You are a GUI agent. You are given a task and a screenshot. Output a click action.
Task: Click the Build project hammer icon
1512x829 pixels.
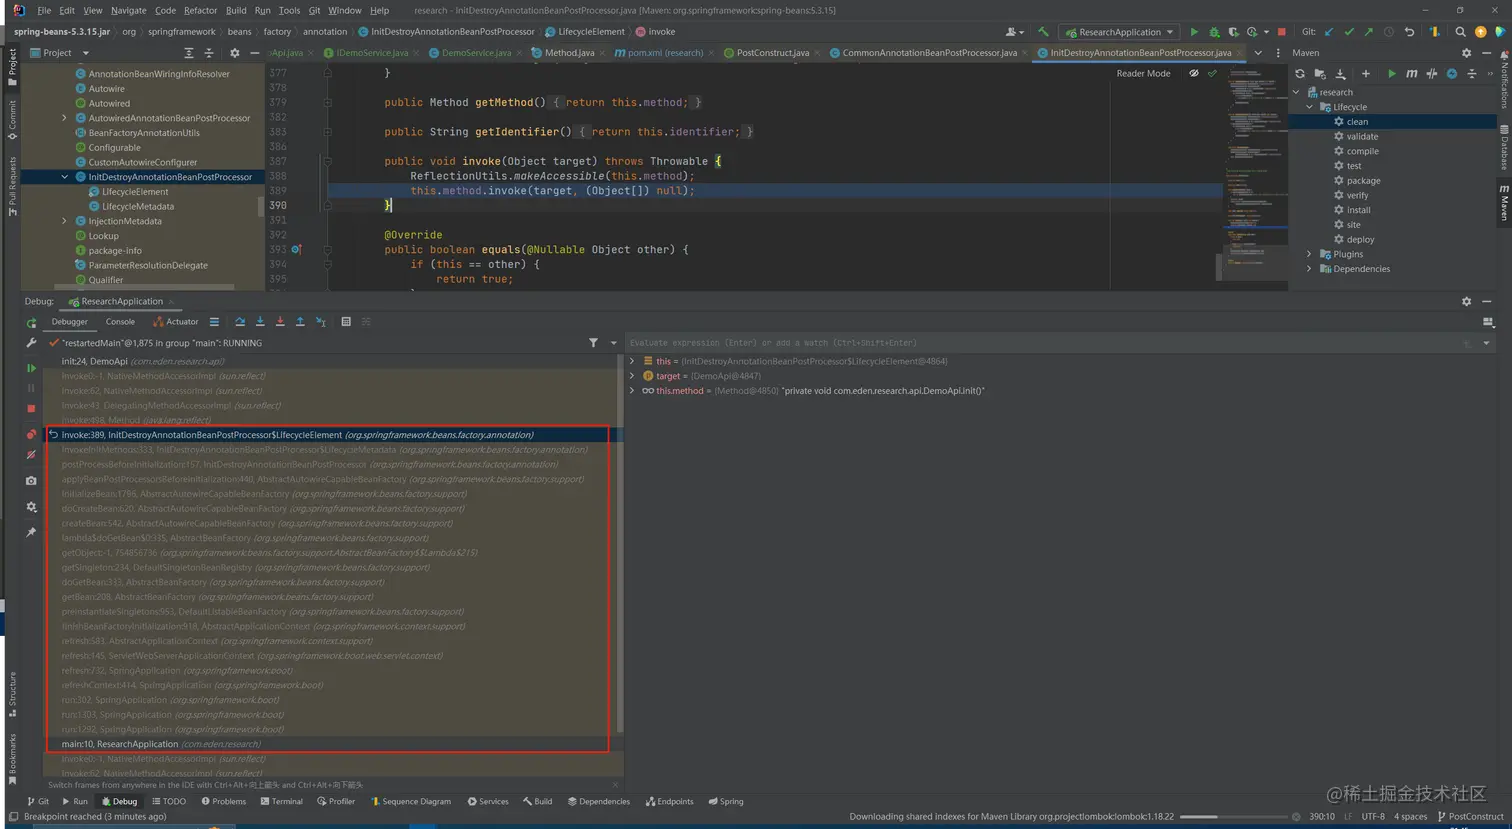[1043, 32]
